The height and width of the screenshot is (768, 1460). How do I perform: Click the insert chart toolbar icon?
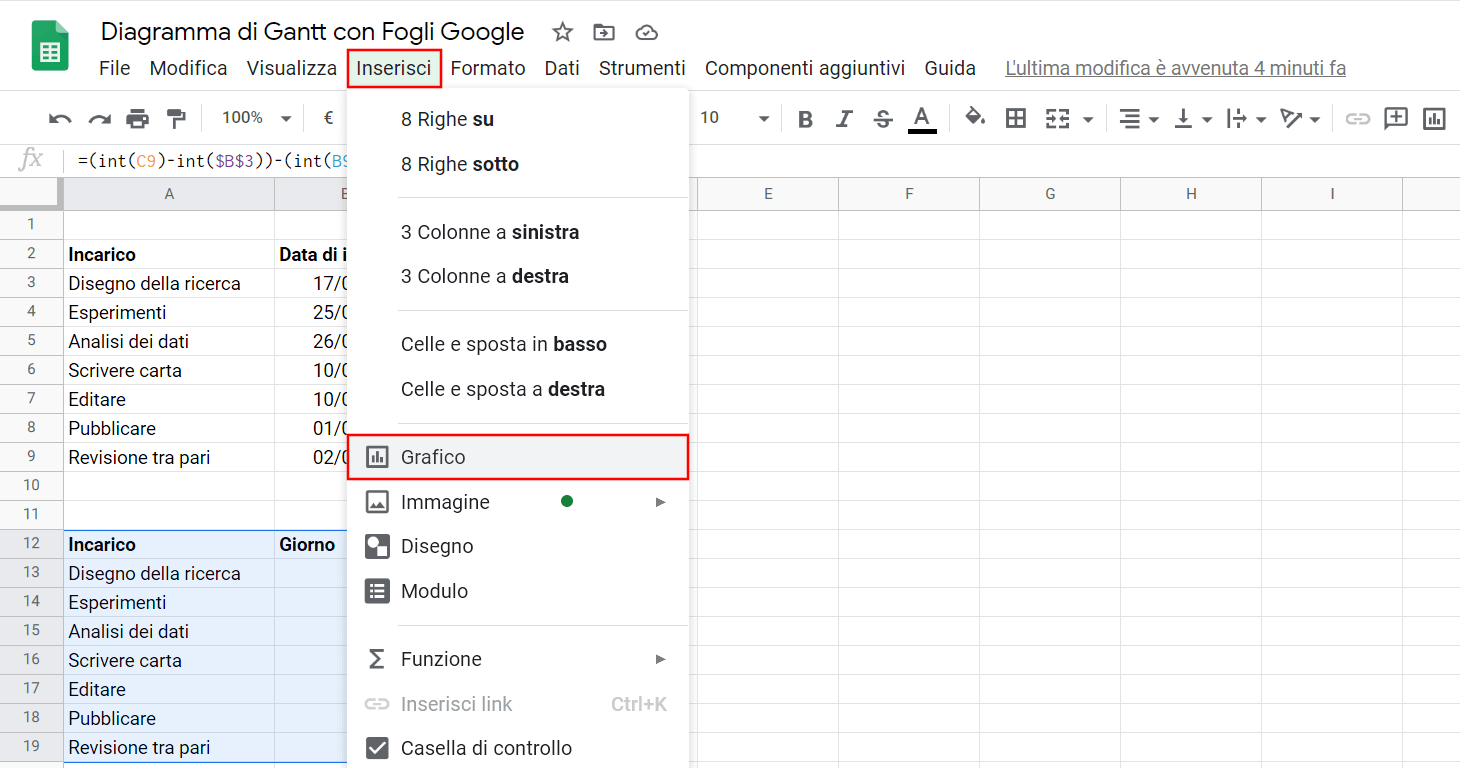click(x=1435, y=119)
